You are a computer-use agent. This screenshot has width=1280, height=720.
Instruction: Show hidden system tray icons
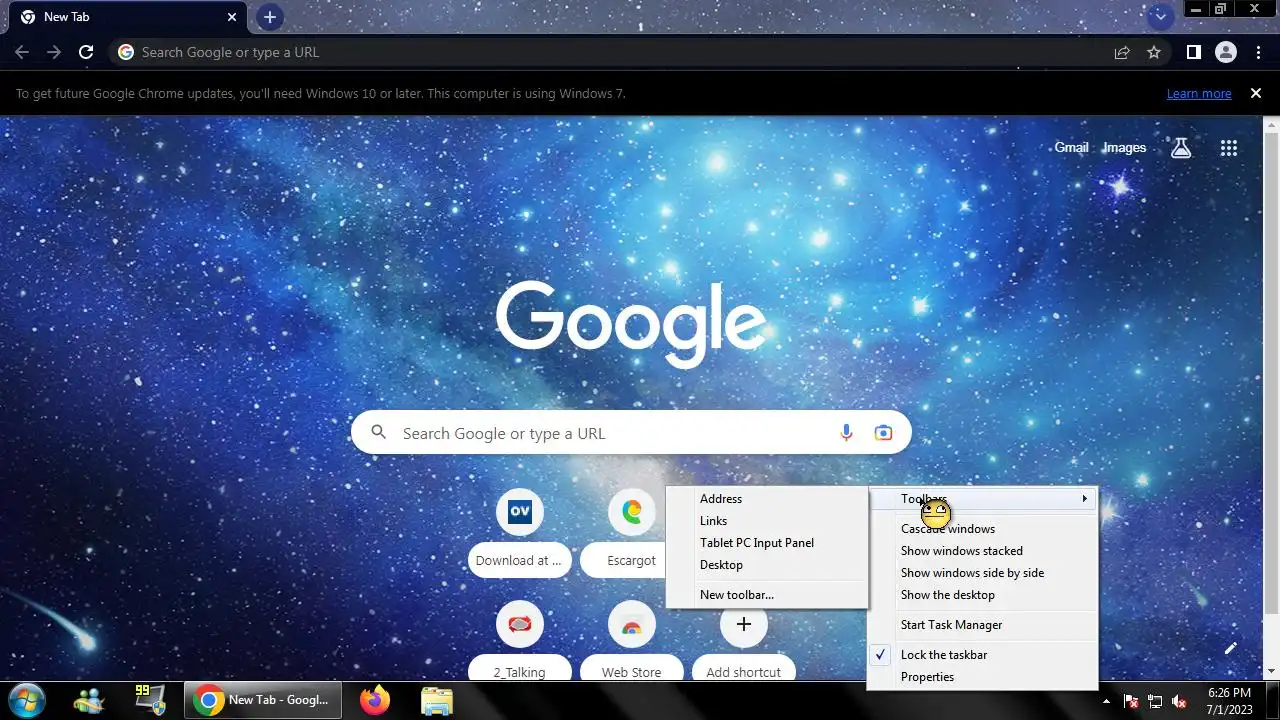tap(1106, 701)
